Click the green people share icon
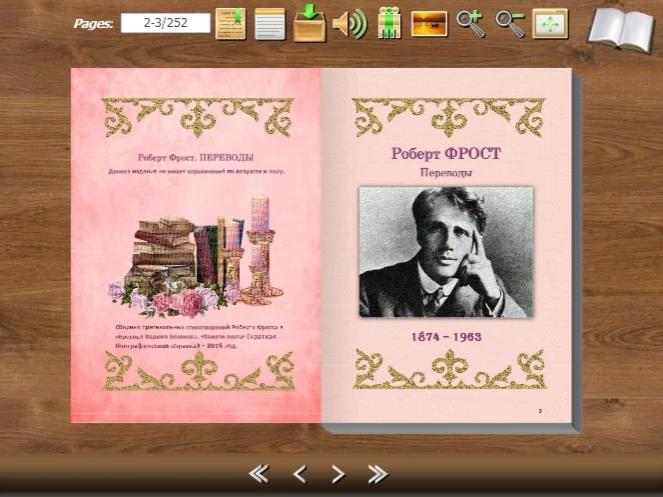 389,22
